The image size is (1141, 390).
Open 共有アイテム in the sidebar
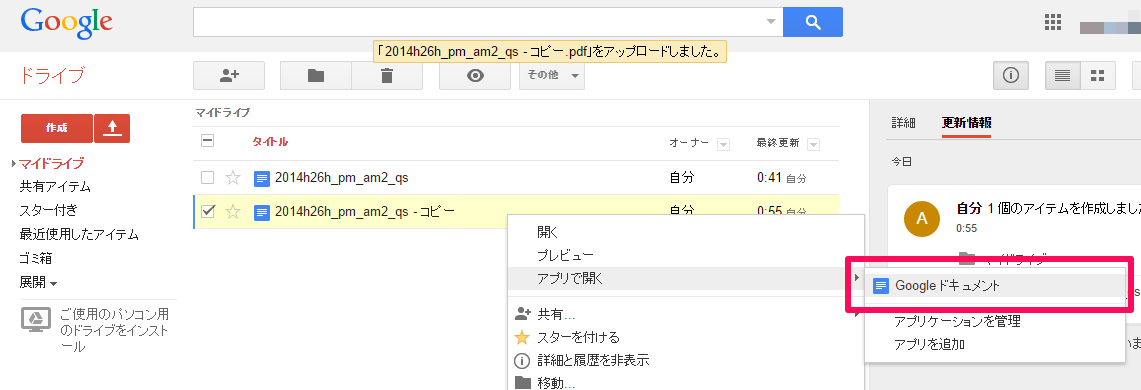point(55,187)
